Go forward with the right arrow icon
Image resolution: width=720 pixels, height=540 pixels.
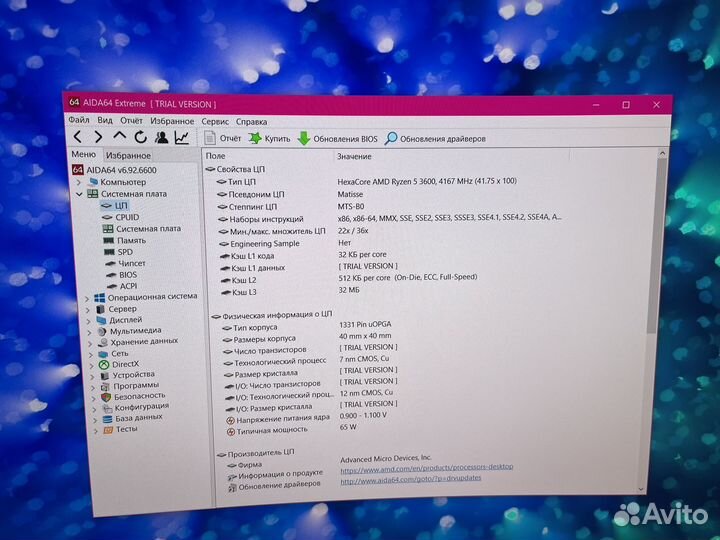98,136
